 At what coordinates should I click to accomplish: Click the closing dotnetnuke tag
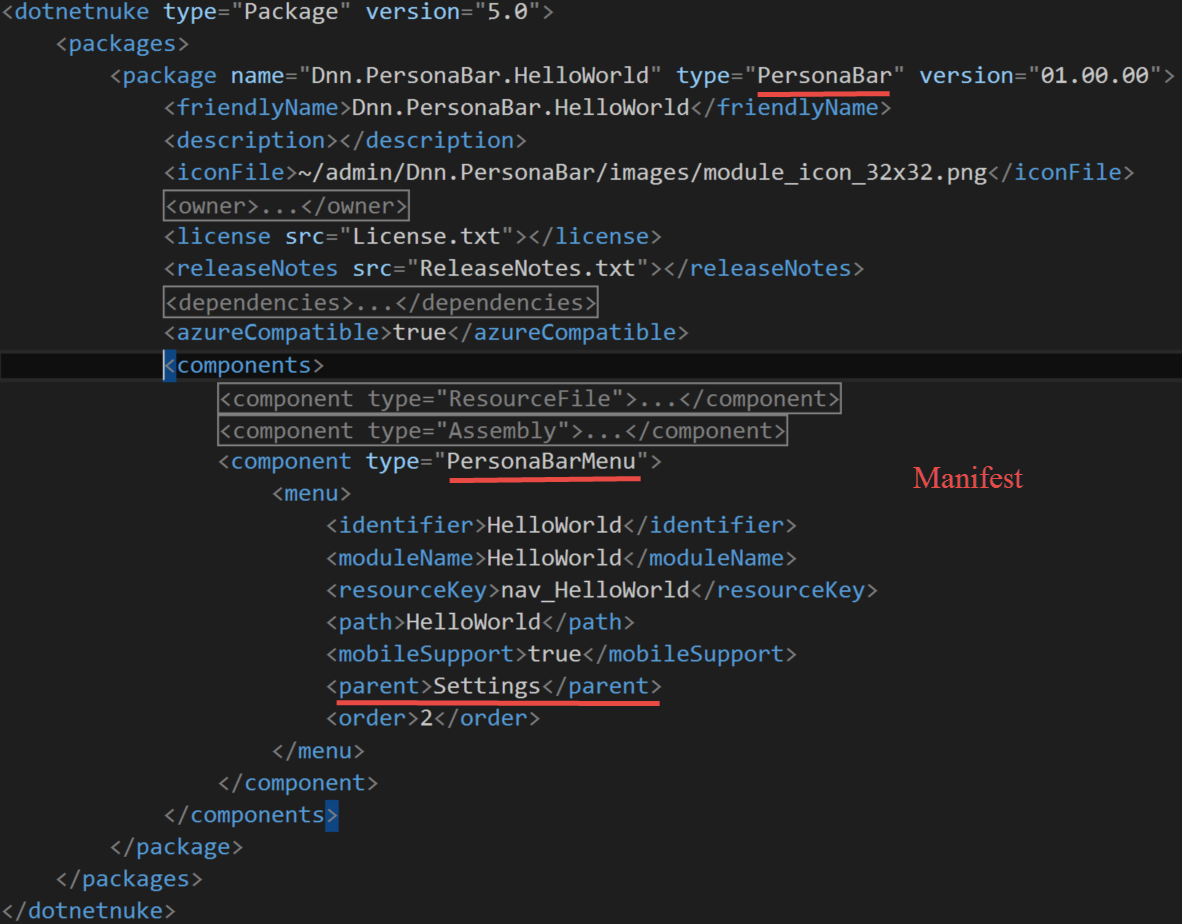tap(89, 910)
